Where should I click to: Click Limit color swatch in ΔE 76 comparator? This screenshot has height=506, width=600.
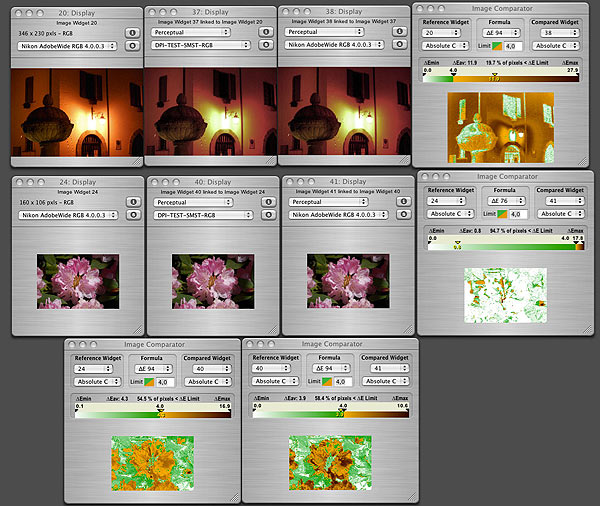click(x=502, y=214)
